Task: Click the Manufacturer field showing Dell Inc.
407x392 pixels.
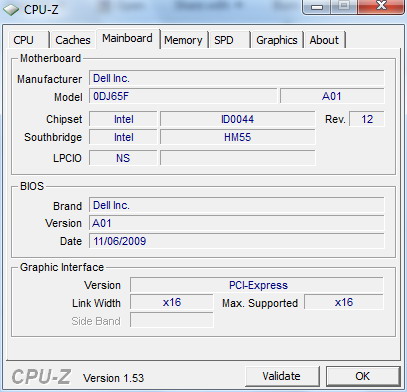Action: 237,78
